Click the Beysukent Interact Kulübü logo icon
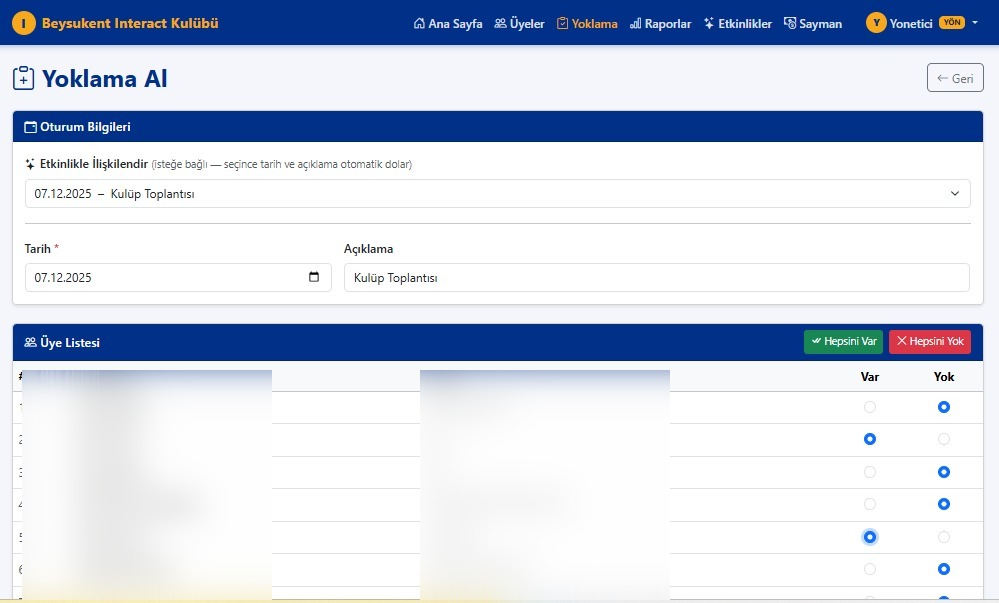This screenshot has width=999, height=603. point(24,23)
